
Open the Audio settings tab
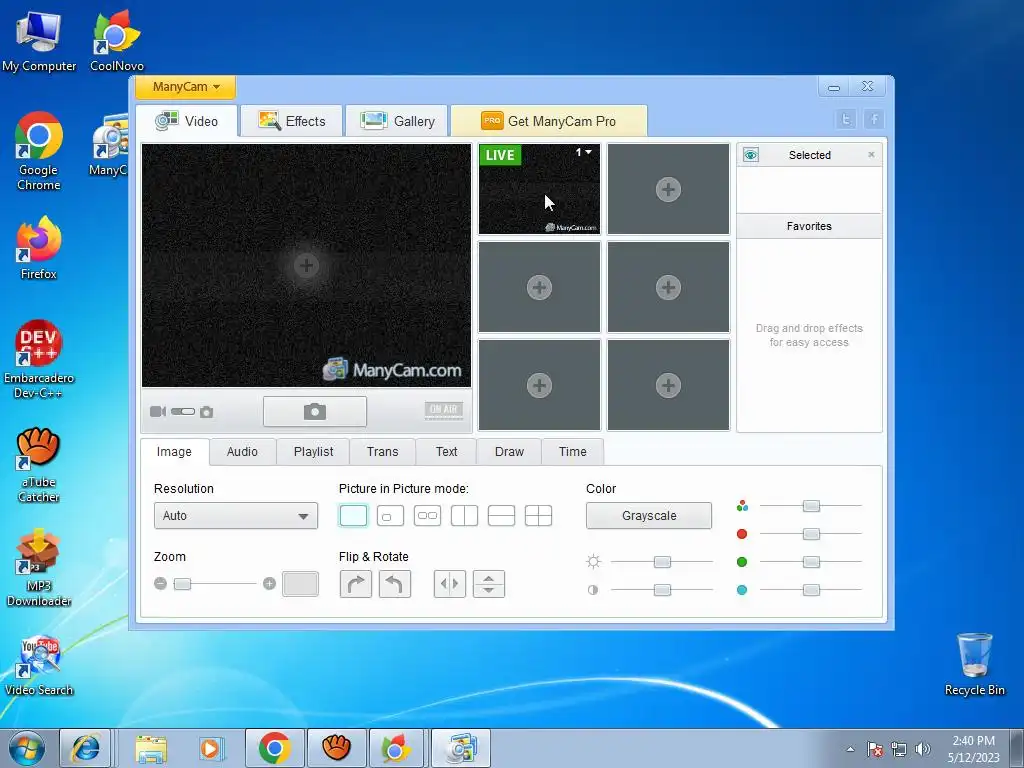point(242,452)
